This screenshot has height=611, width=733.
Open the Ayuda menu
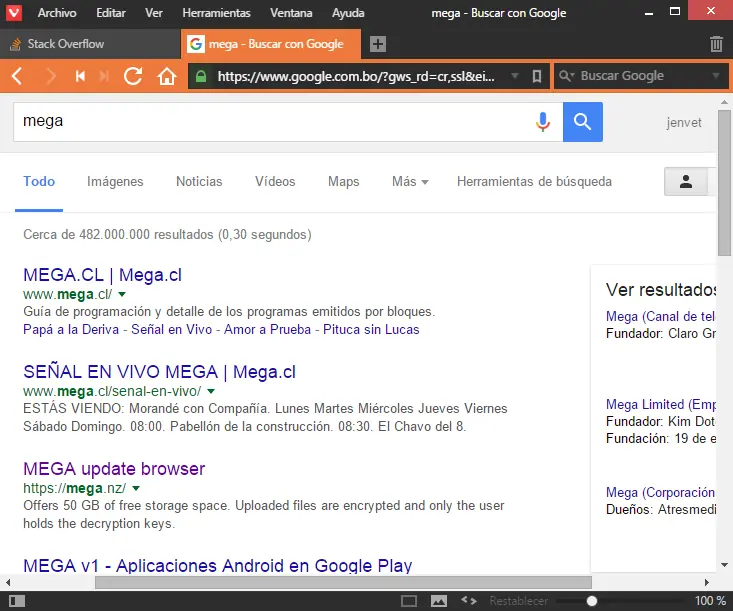click(x=348, y=13)
